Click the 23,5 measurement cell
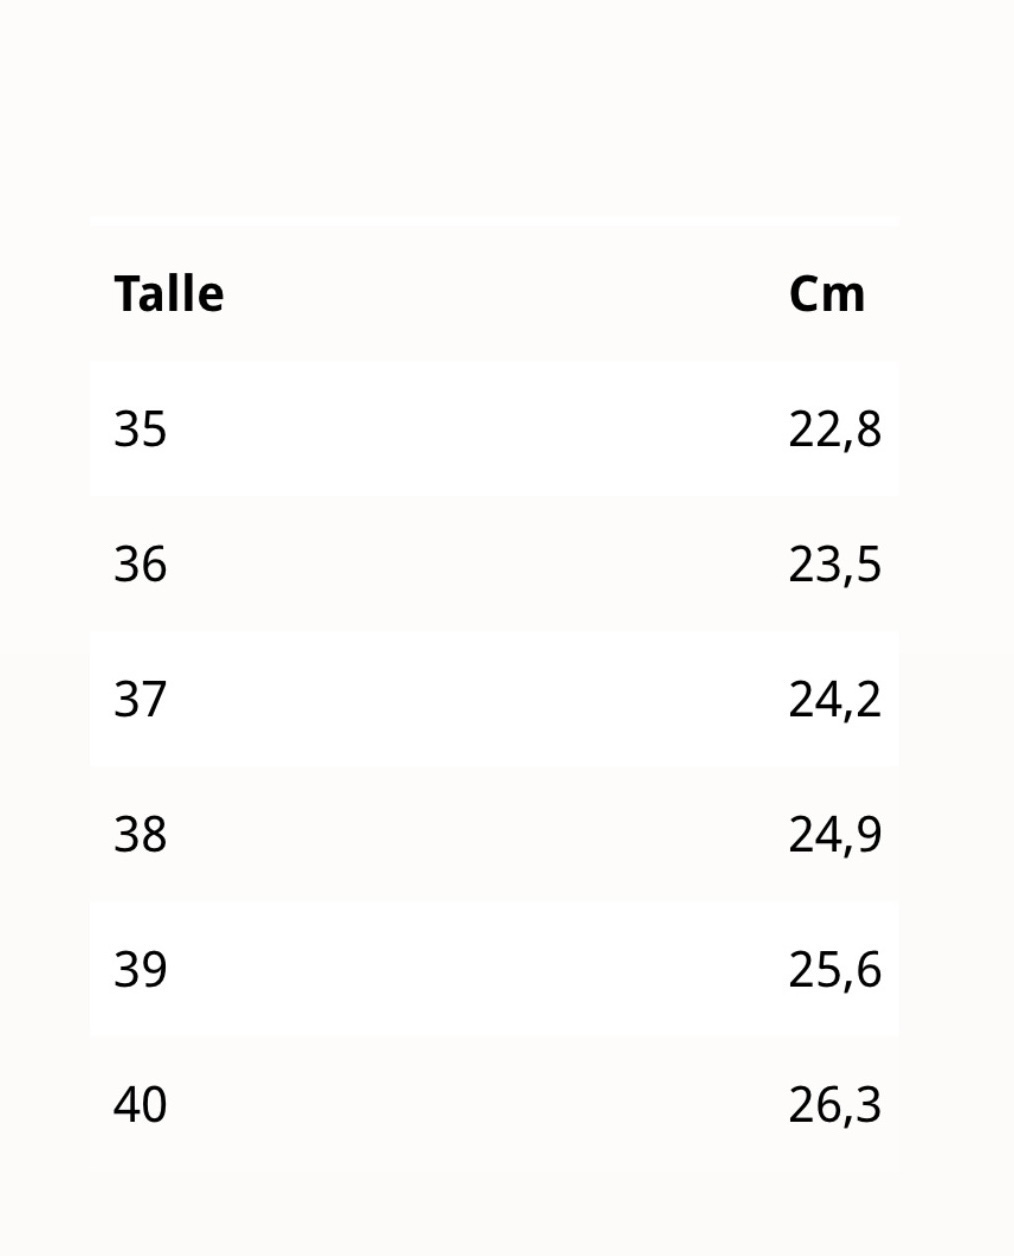 coord(835,565)
